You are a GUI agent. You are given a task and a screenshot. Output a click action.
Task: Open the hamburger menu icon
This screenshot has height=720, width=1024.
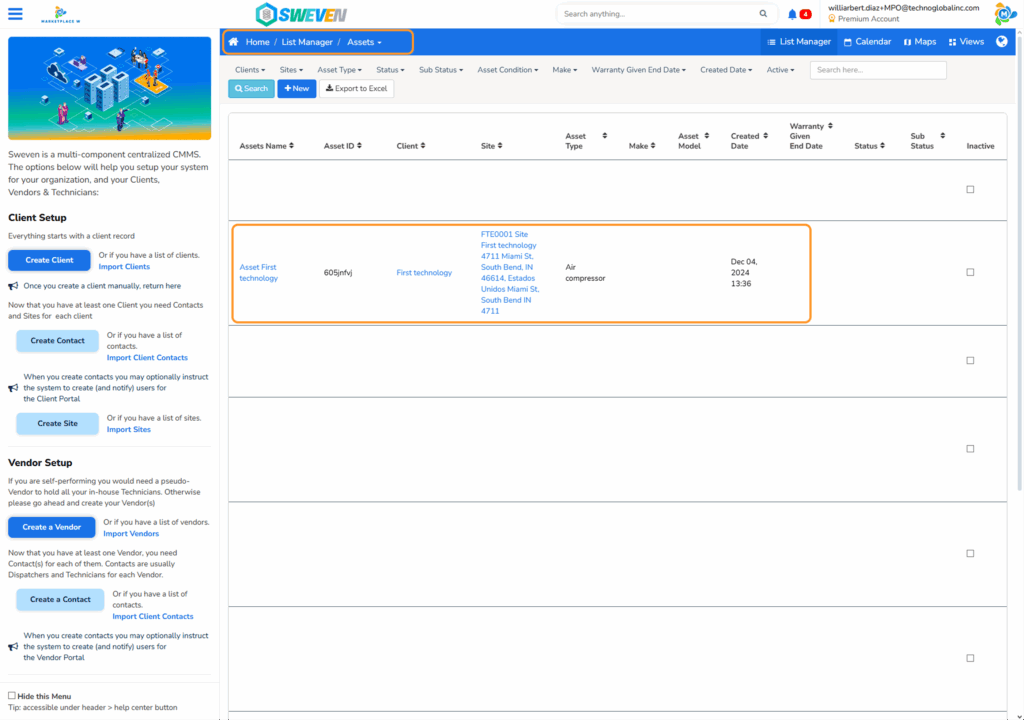(15, 14)
